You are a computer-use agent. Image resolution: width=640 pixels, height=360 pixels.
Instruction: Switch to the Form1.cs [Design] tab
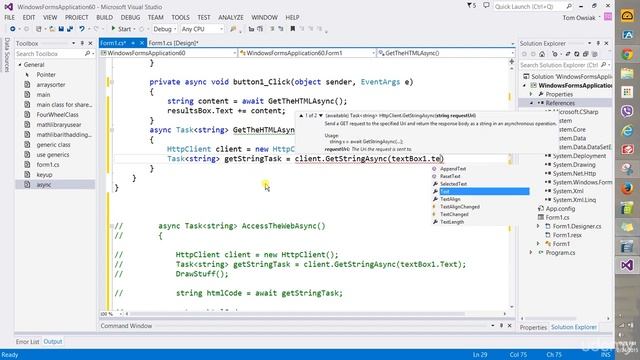click(x=173, y=43)
